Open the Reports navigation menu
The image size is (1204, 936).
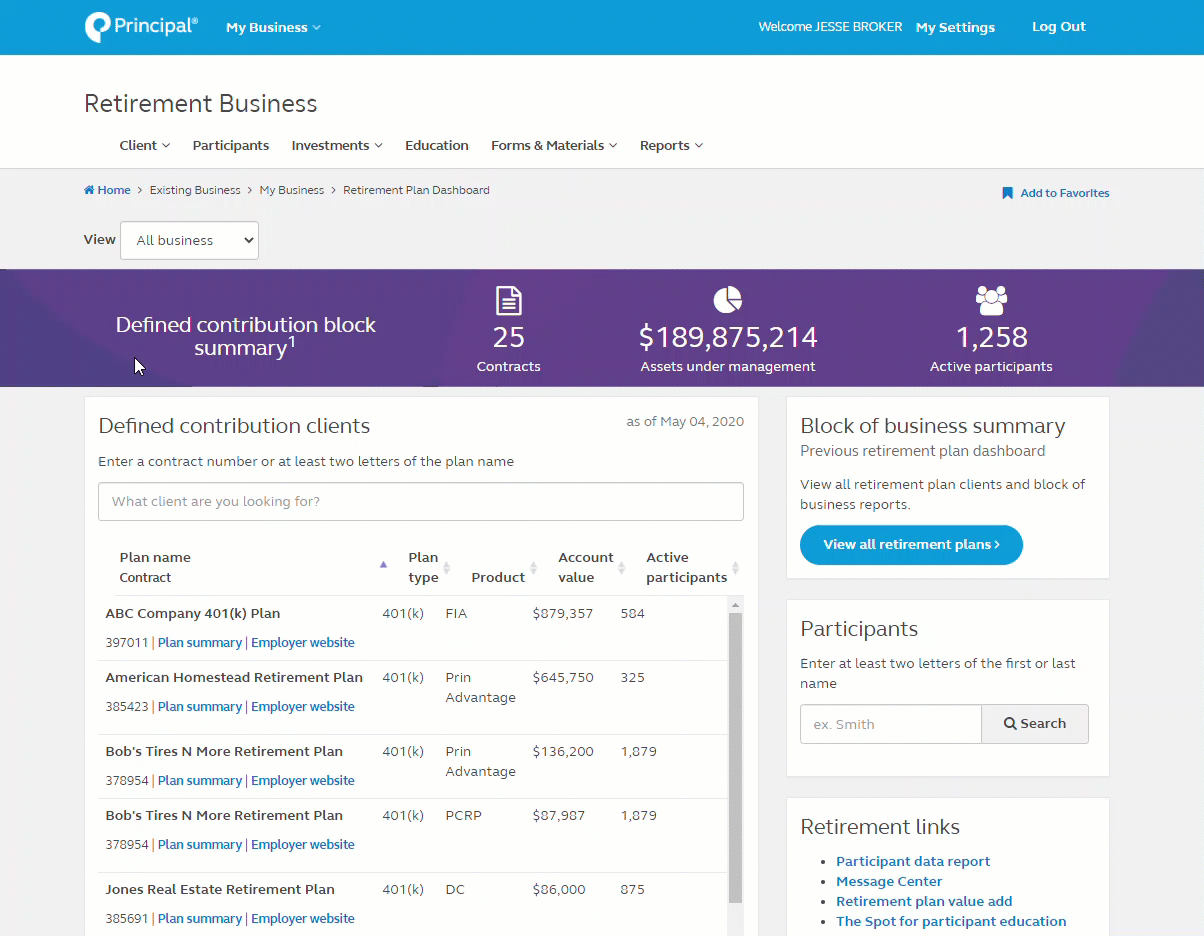671,146
